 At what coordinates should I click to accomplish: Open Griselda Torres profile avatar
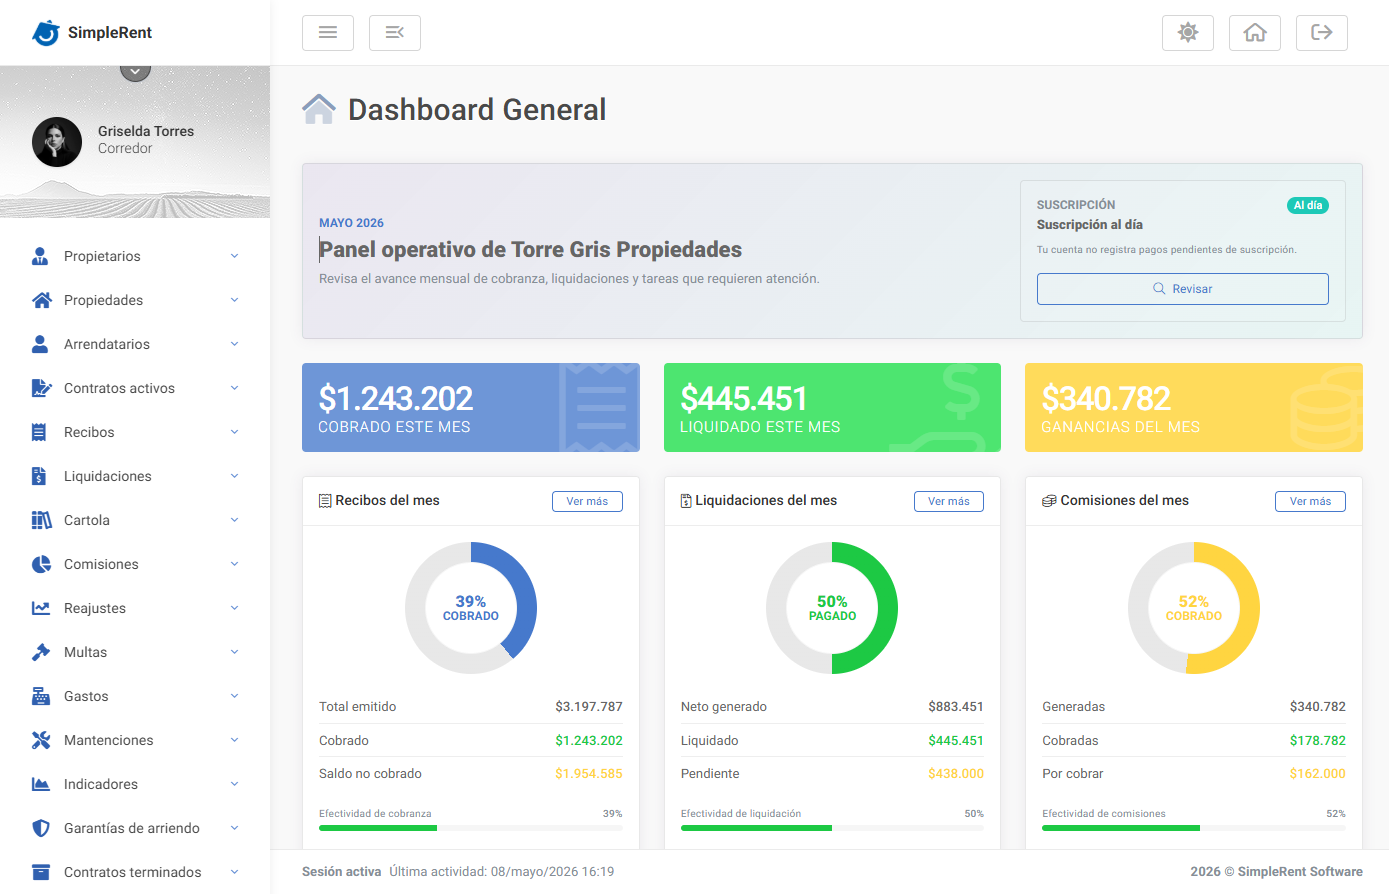(57, 142)
